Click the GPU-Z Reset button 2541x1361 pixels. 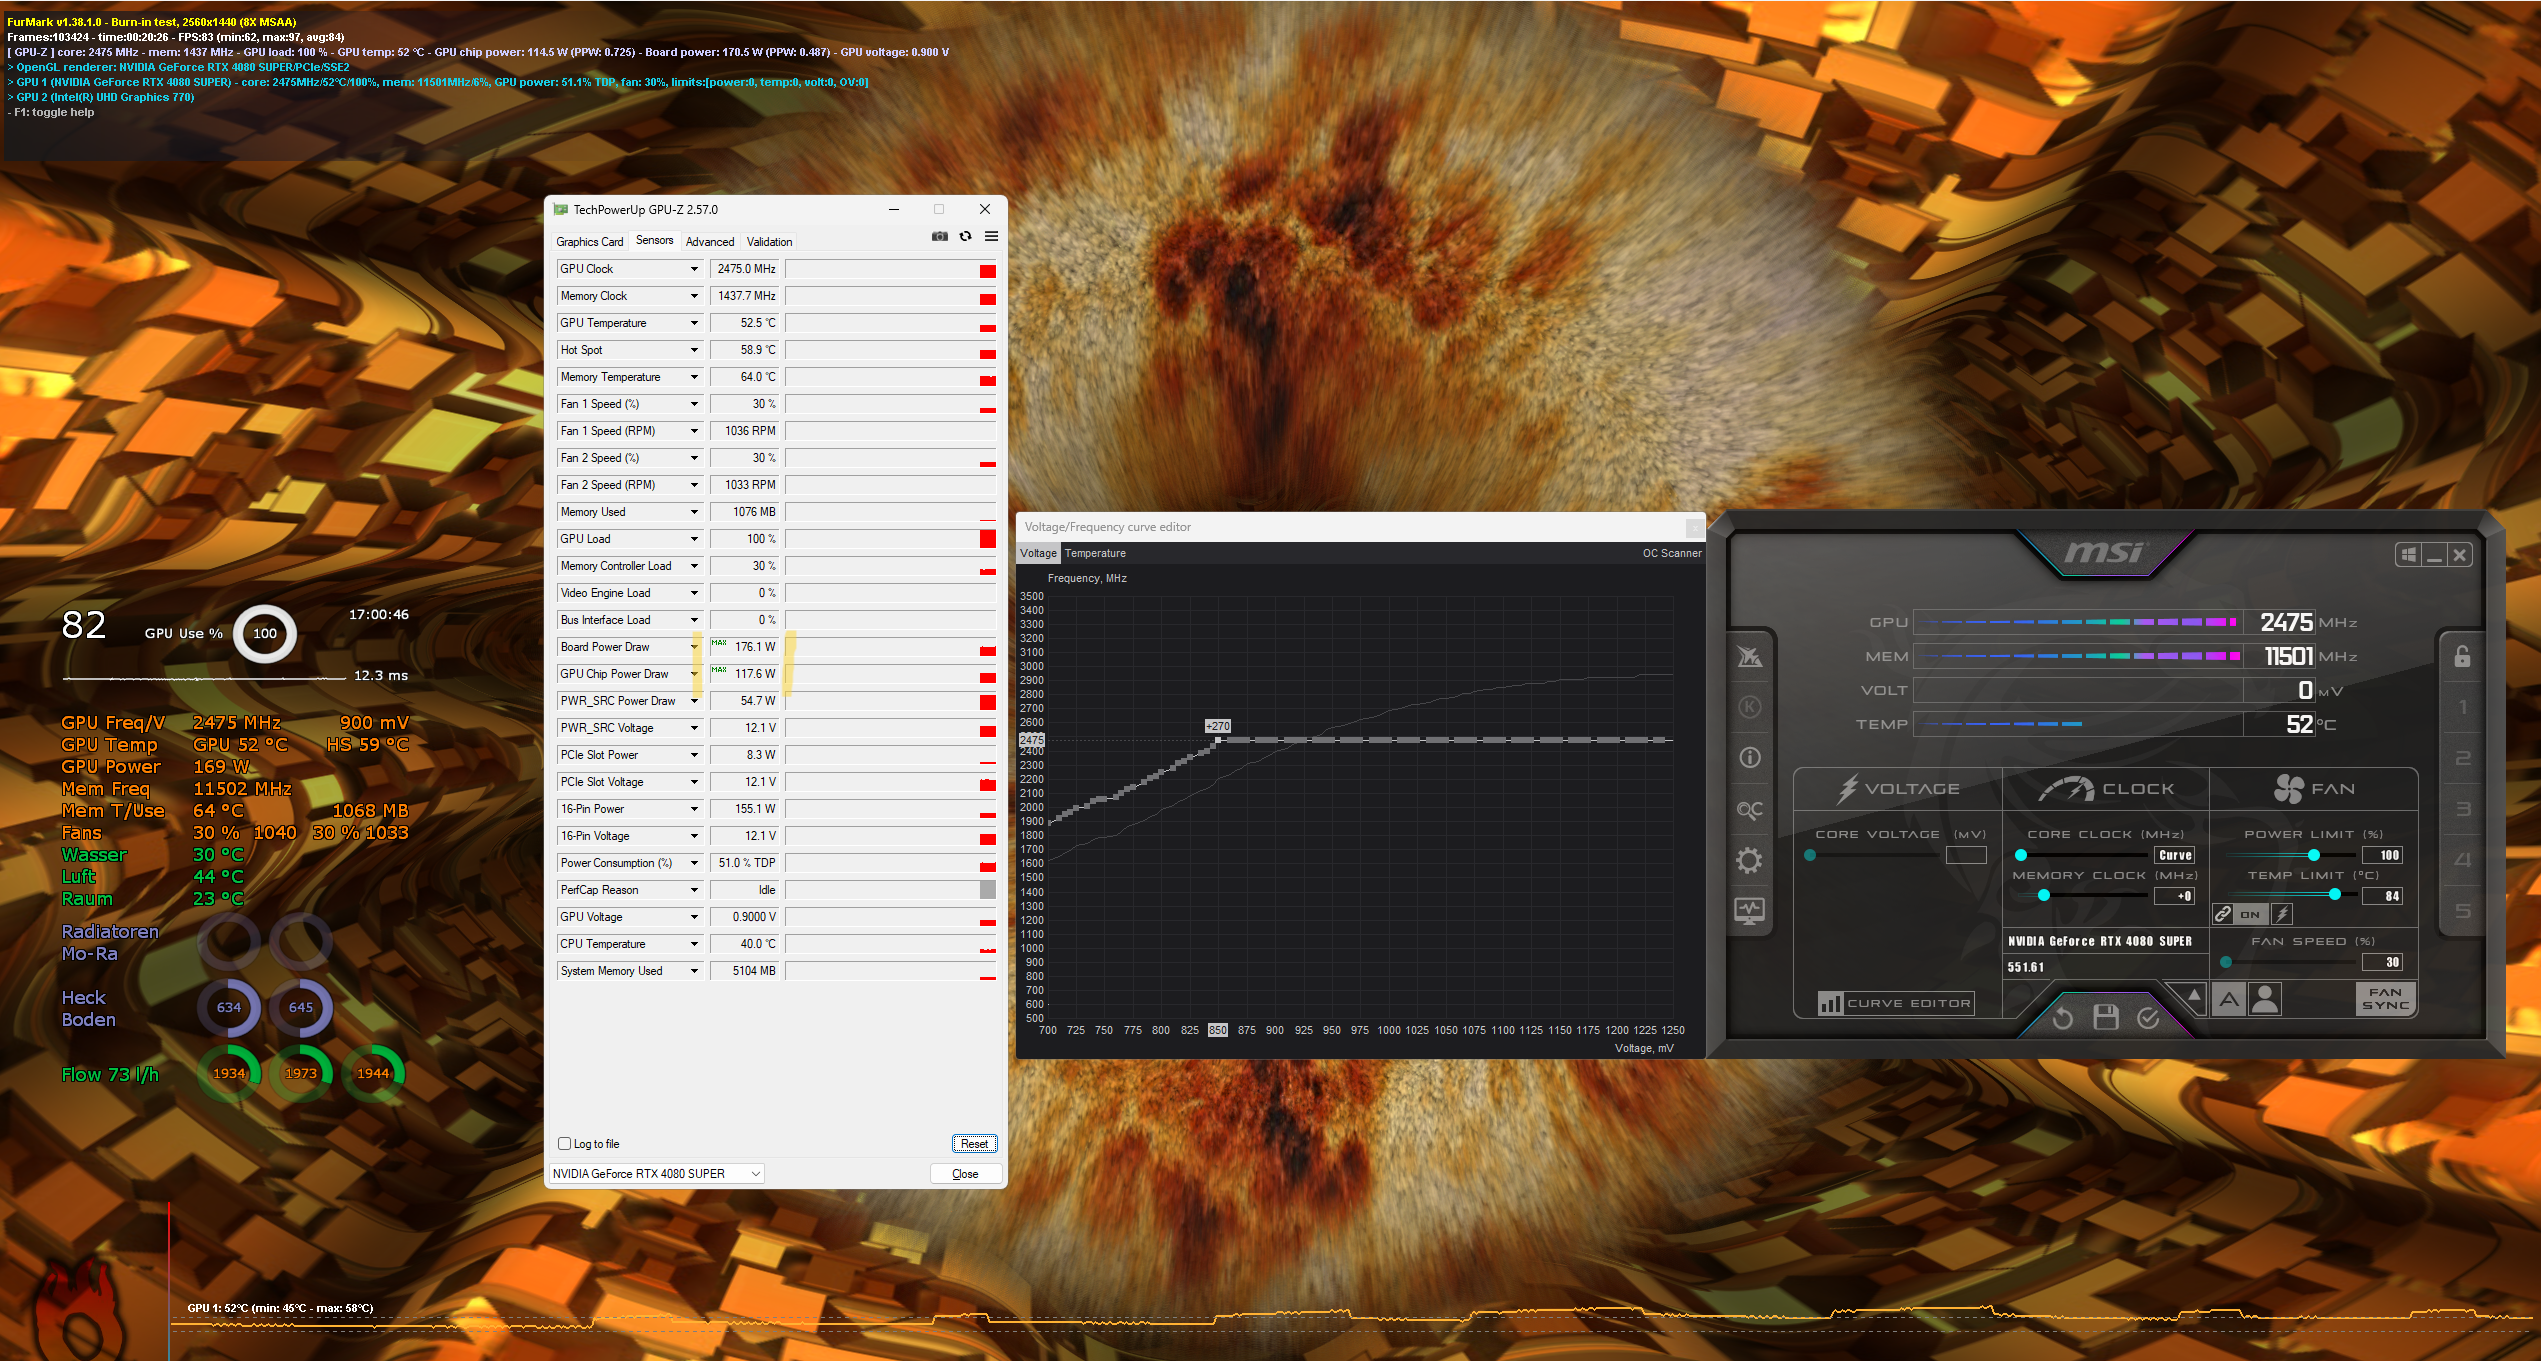[x=973, y=1144]
